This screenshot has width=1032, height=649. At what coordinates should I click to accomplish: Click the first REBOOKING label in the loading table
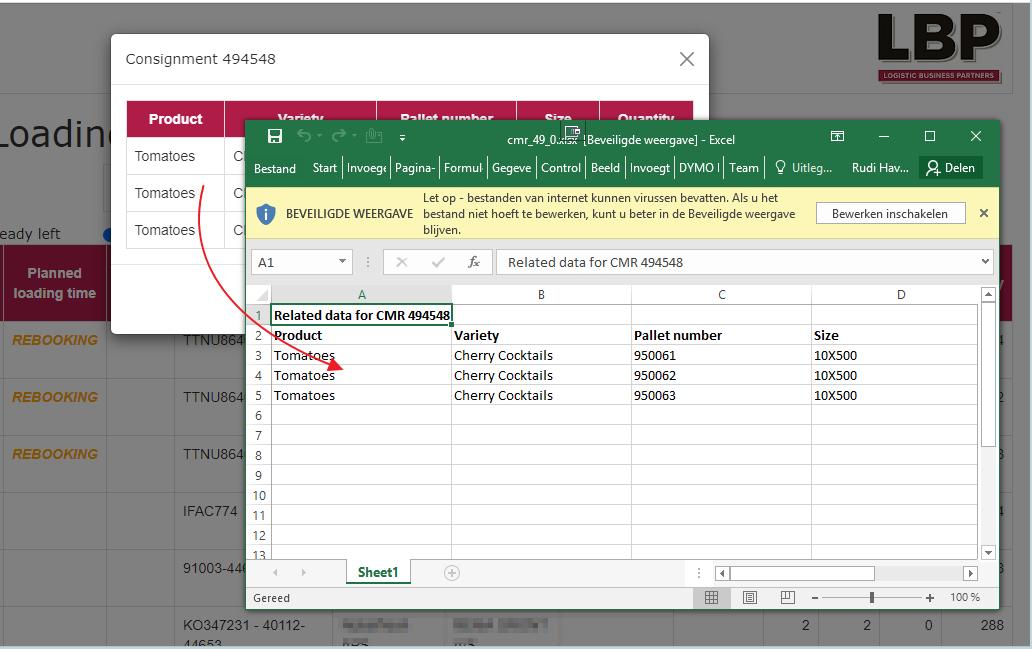coord(55,340)
